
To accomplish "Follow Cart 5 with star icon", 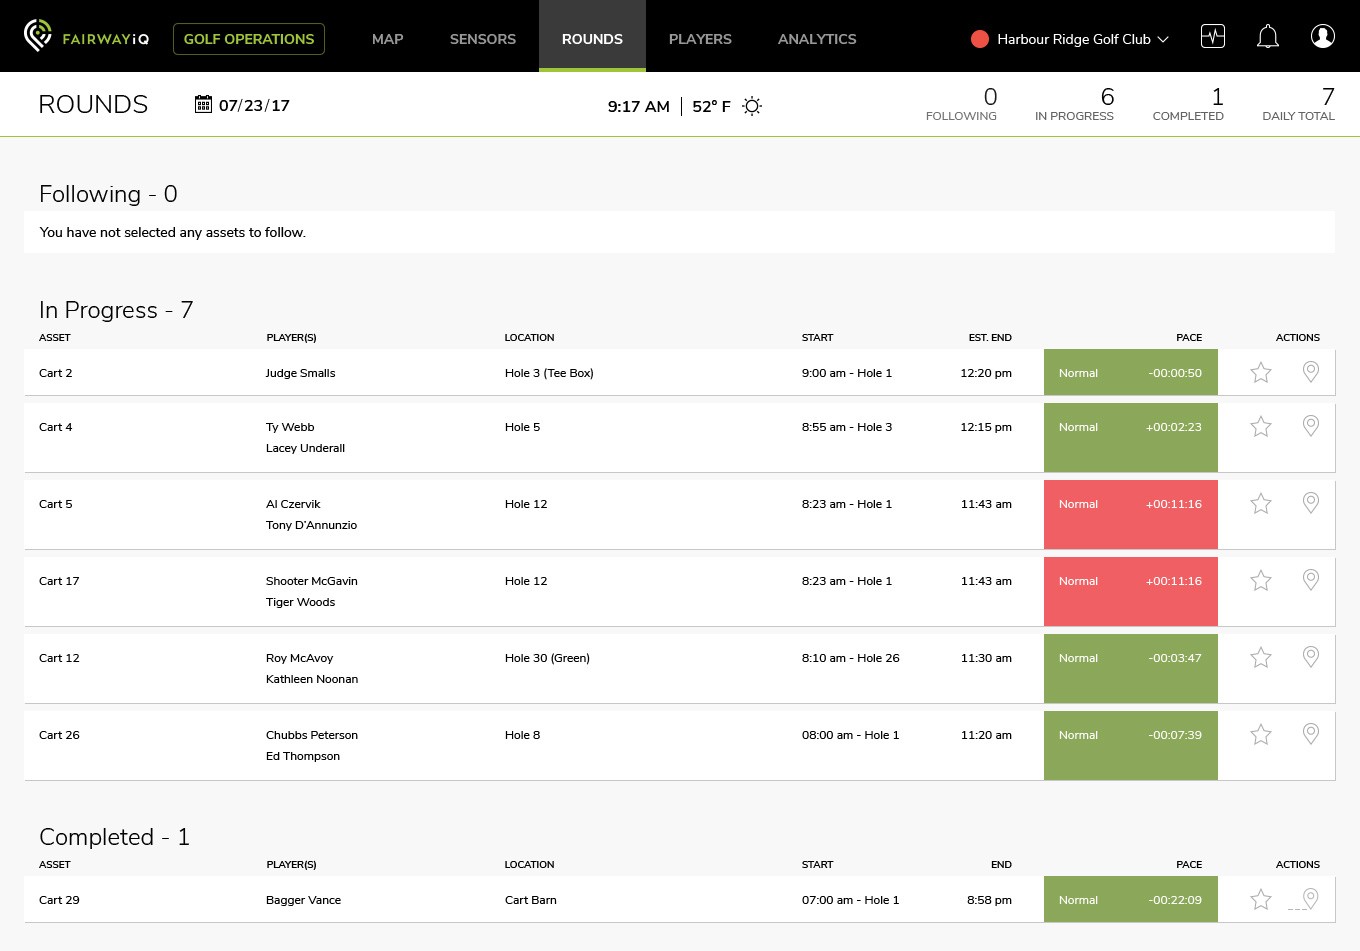I will pyautogui.click(x=1261, y=503).
